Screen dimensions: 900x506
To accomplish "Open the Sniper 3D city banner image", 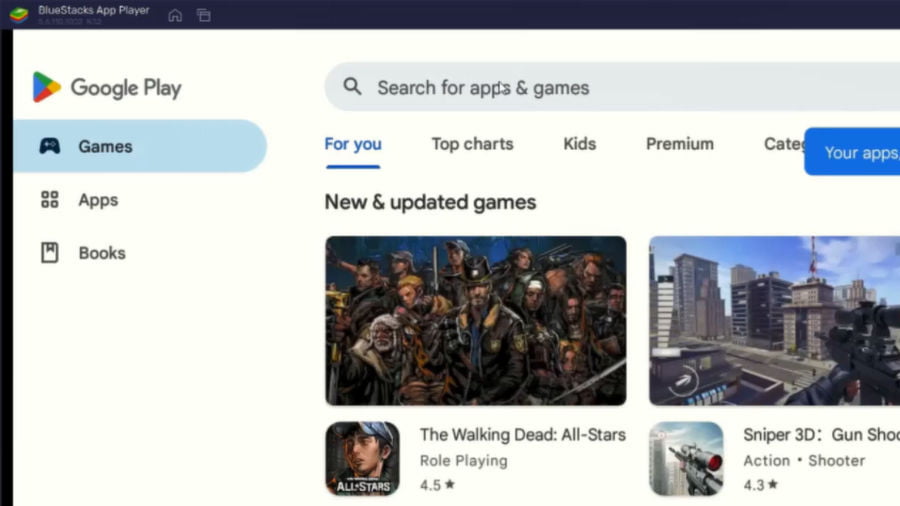I will pos(774,321).
